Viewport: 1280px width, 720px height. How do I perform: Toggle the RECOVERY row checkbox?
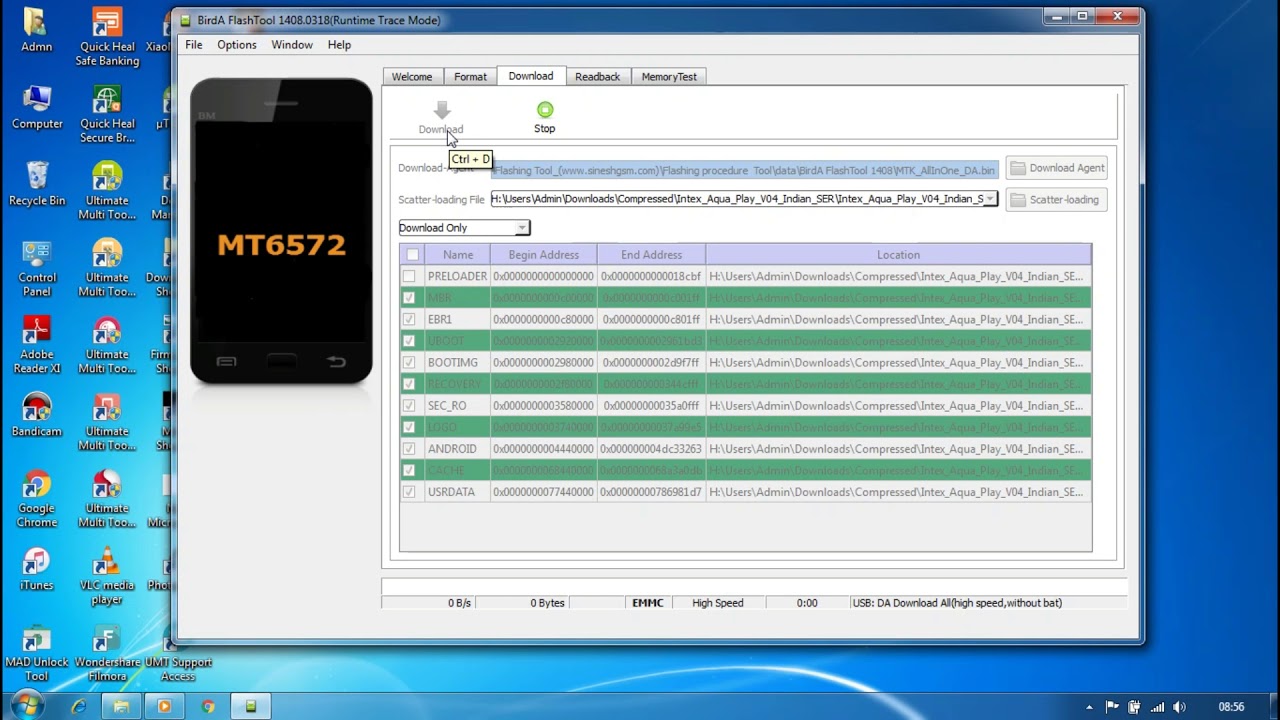click(x=409, y=384)
